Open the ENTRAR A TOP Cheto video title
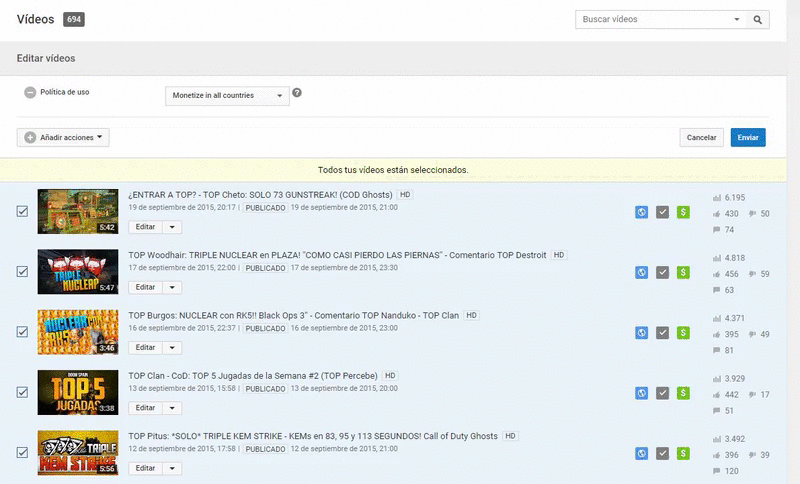This screenshot has height=484, width=800. click(260, 195)
